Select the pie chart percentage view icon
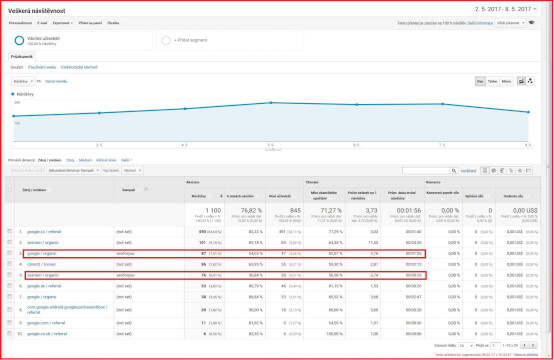The image size is (554, 360). coord(494,171)
